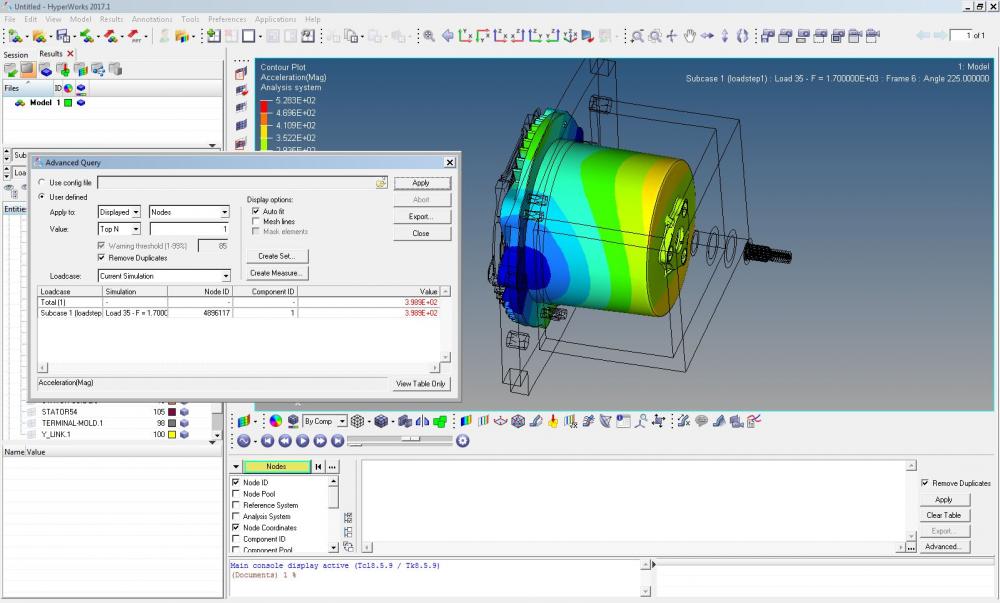Open the Contour icon dropdown arrow
Viewport: 1000px width, 603px height.
point(255,421)
